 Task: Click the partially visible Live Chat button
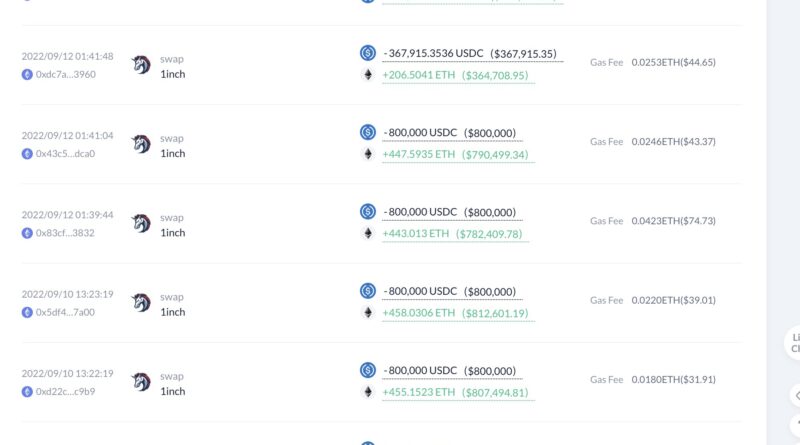point(793,343)
